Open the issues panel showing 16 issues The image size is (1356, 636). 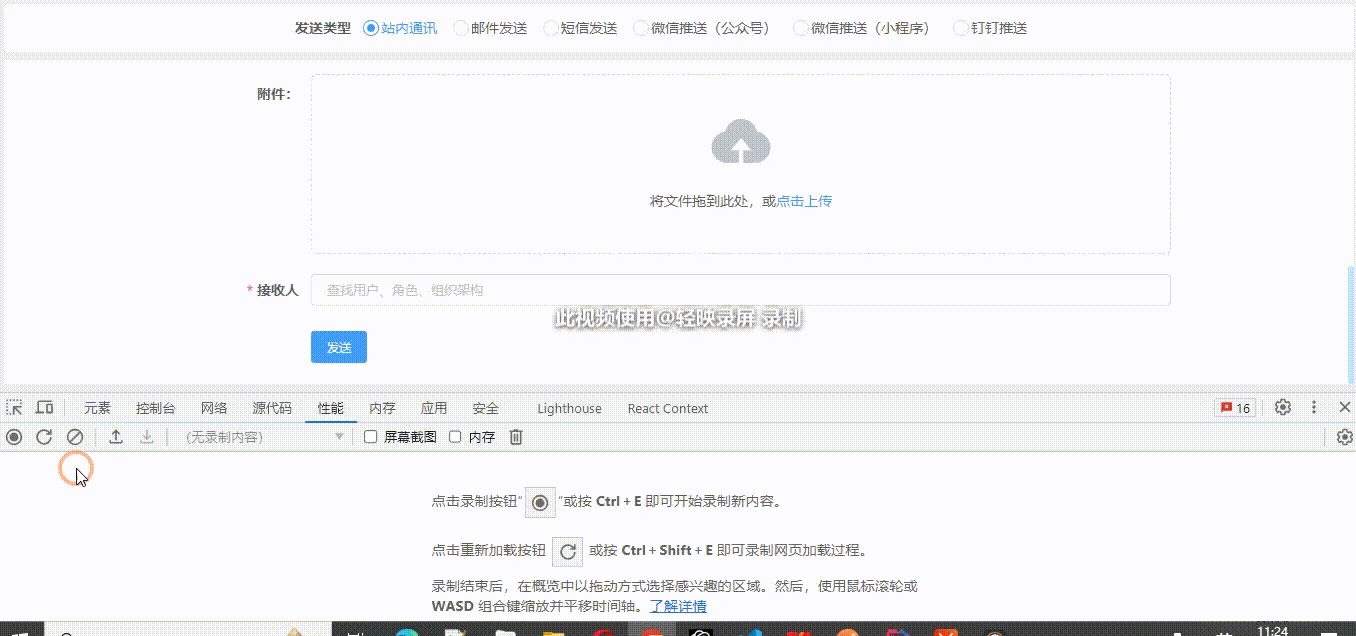(1234, 407)
